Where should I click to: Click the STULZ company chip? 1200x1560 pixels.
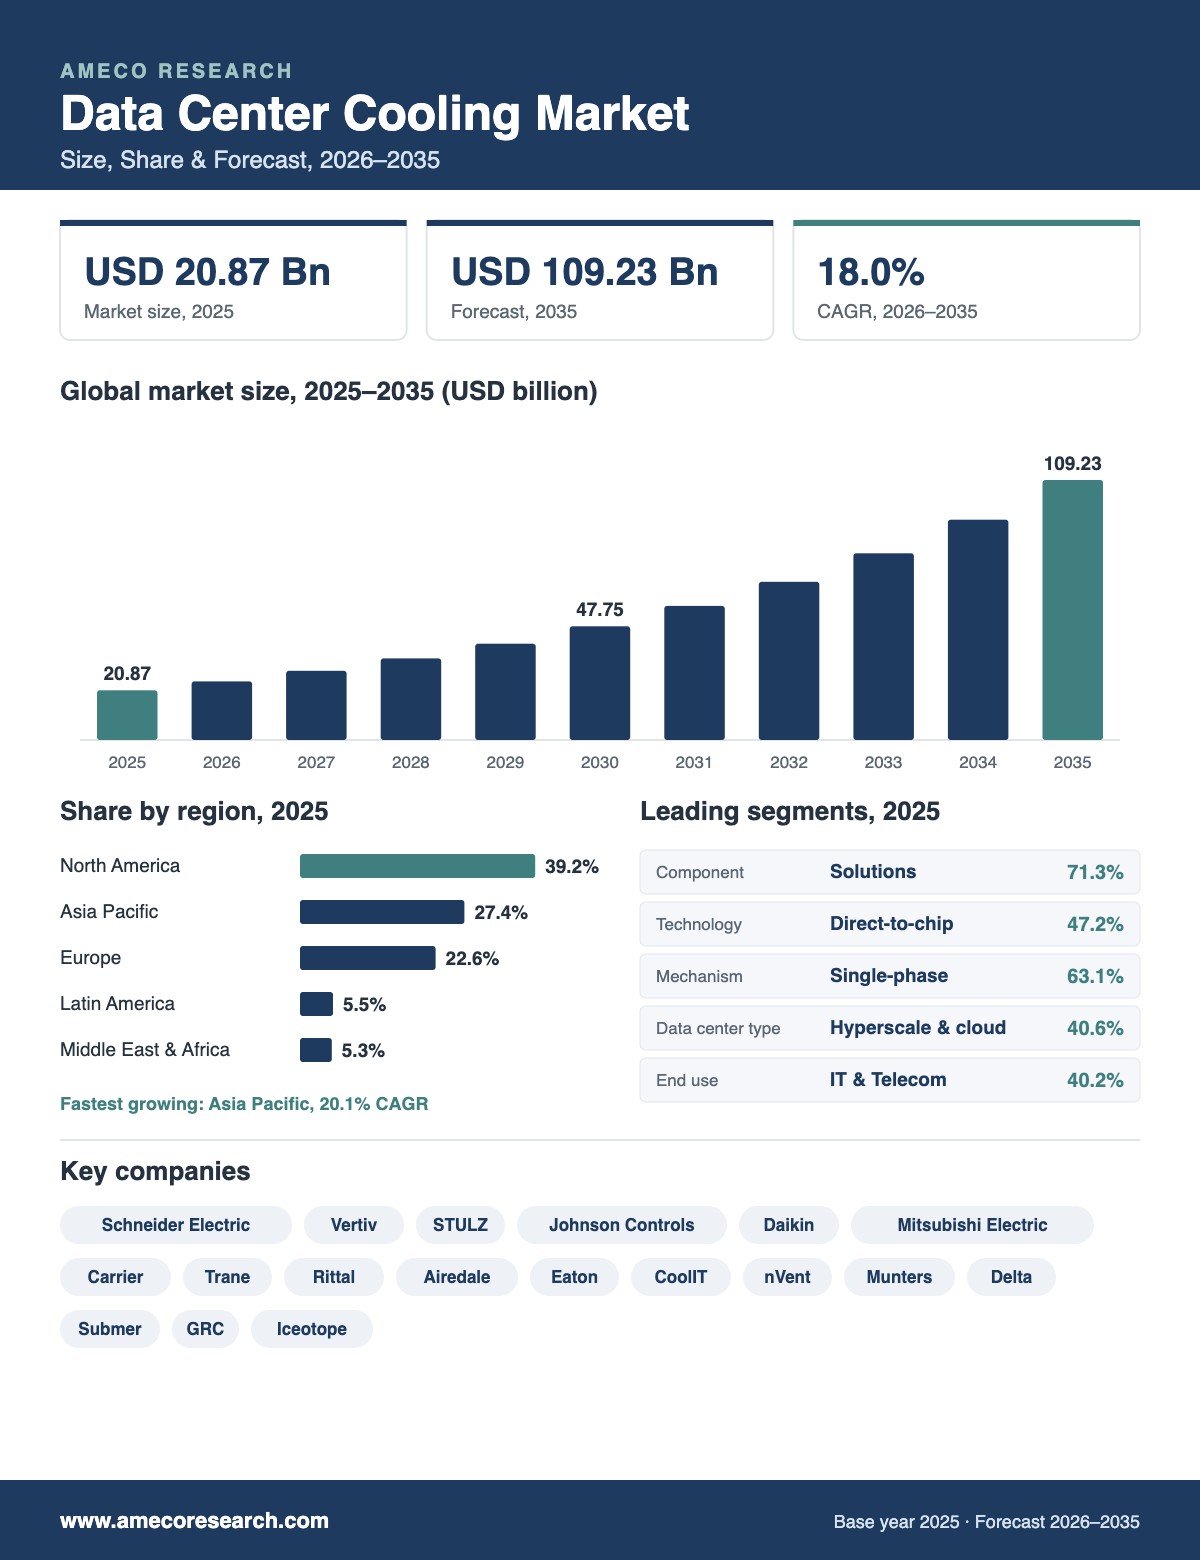pos(460,1225)
